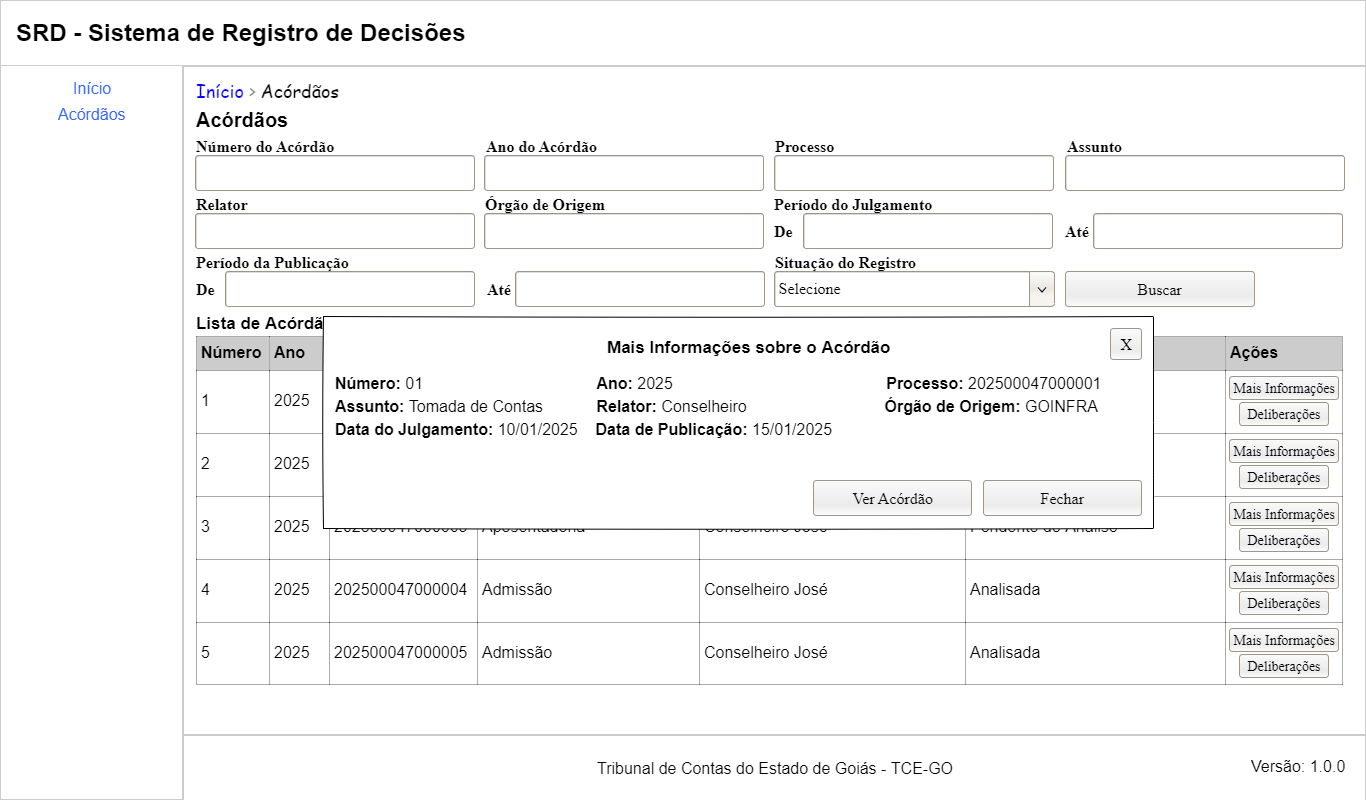Click the Órgão de Origem field
The image size is (1366, 800).
tap(624, 231)
